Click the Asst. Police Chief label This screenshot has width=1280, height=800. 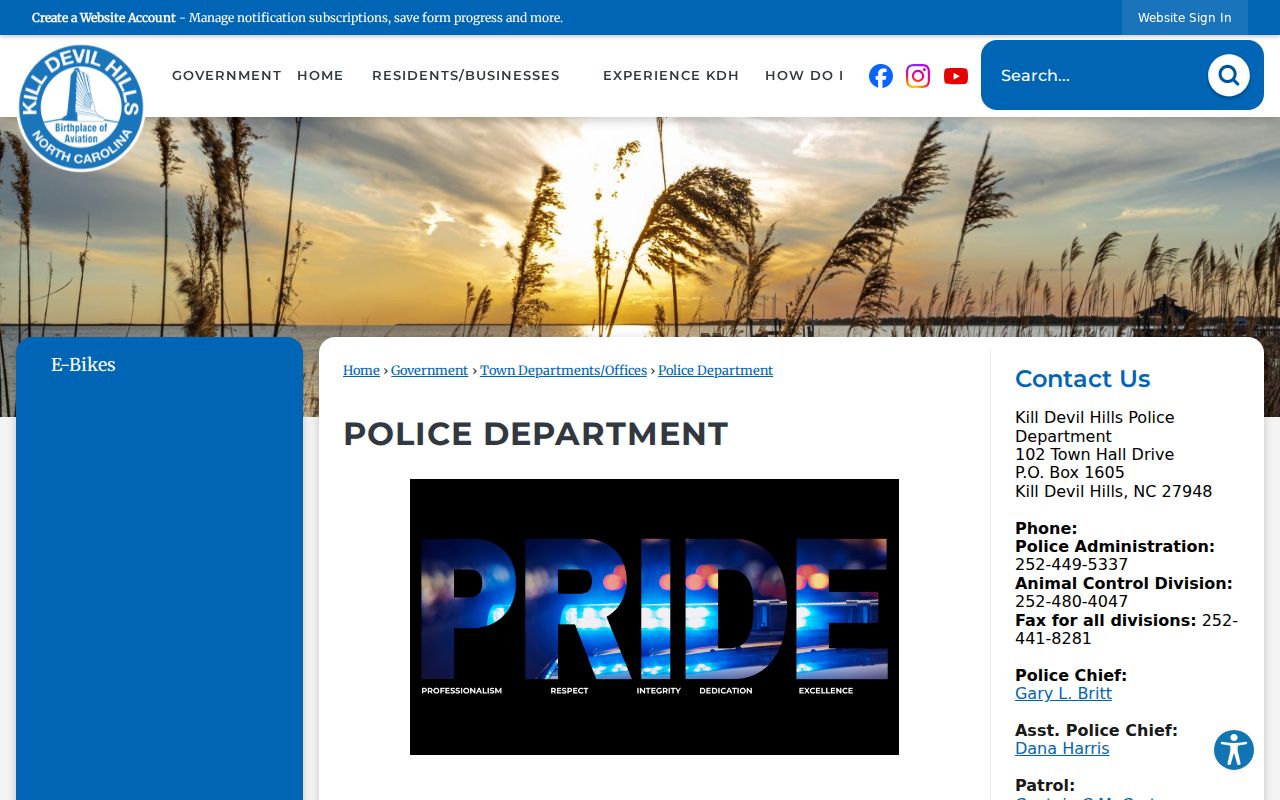pos(1096,730)
